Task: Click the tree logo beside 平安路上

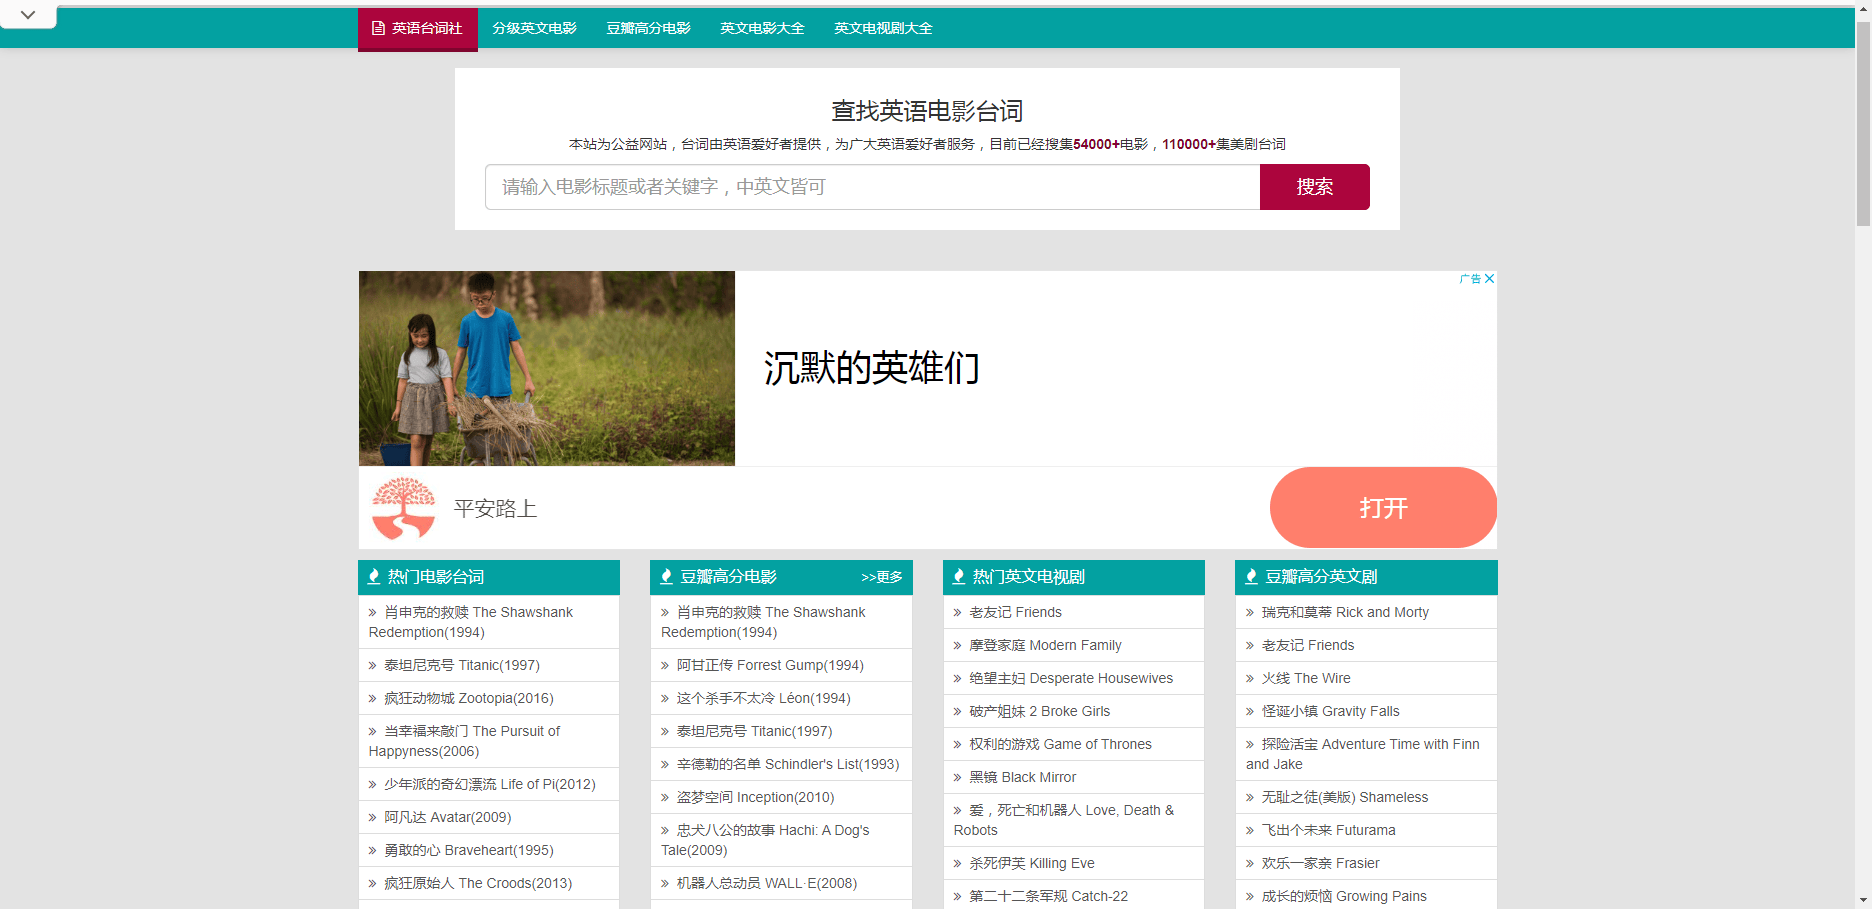Action: click(403, 508)
